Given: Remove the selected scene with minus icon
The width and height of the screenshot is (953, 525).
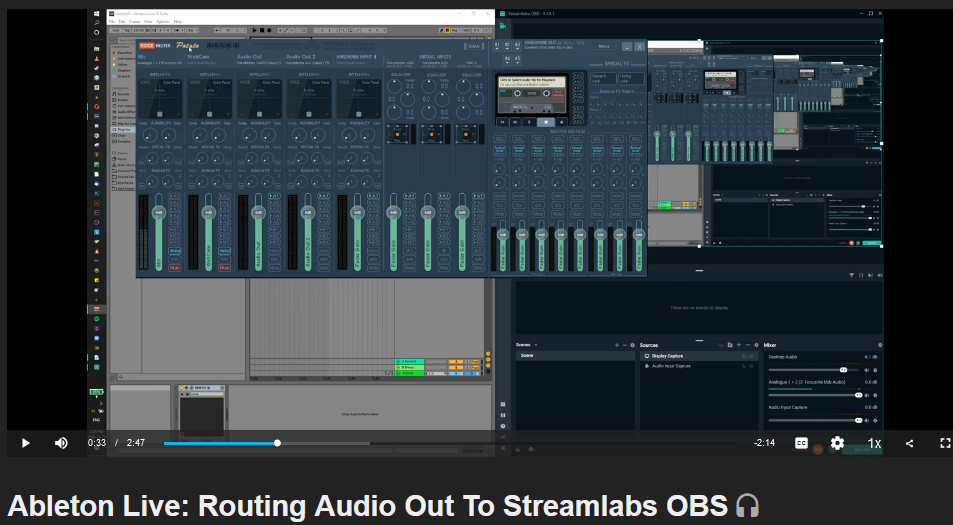Looking at the screenshot, I should 625,345.
